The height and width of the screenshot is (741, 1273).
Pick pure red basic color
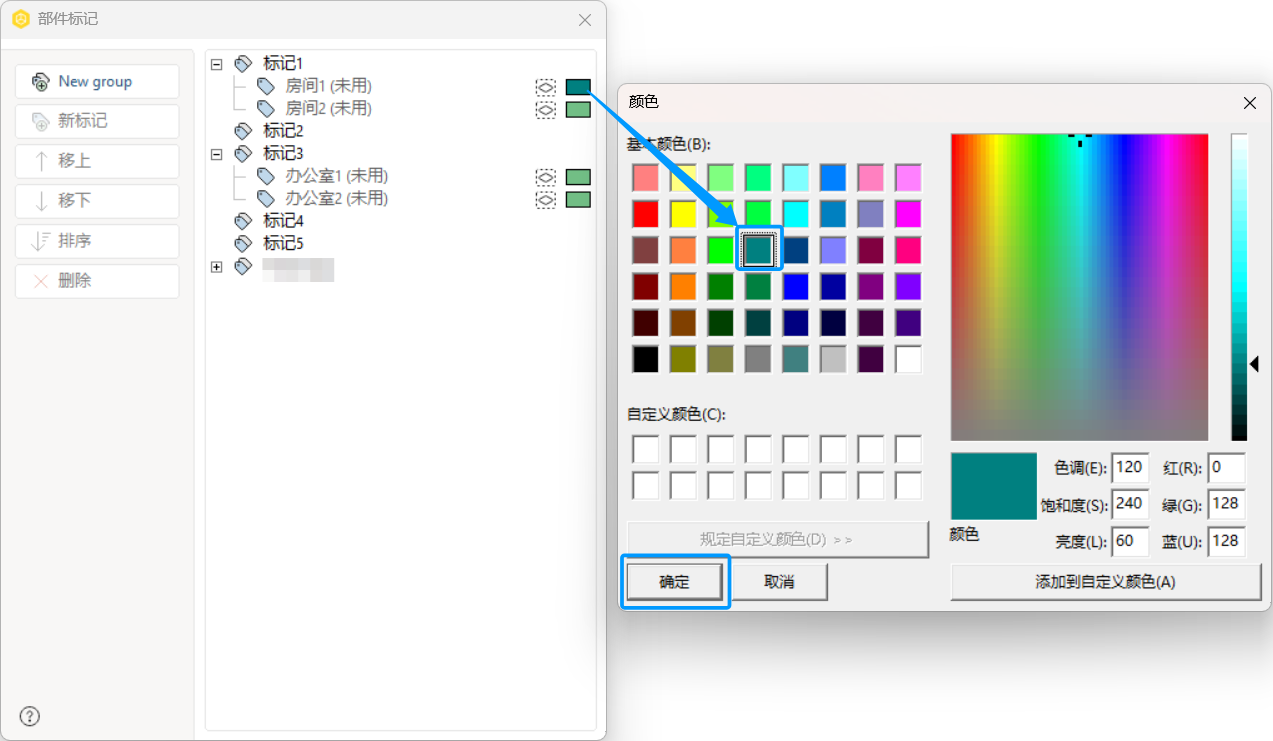646,214
